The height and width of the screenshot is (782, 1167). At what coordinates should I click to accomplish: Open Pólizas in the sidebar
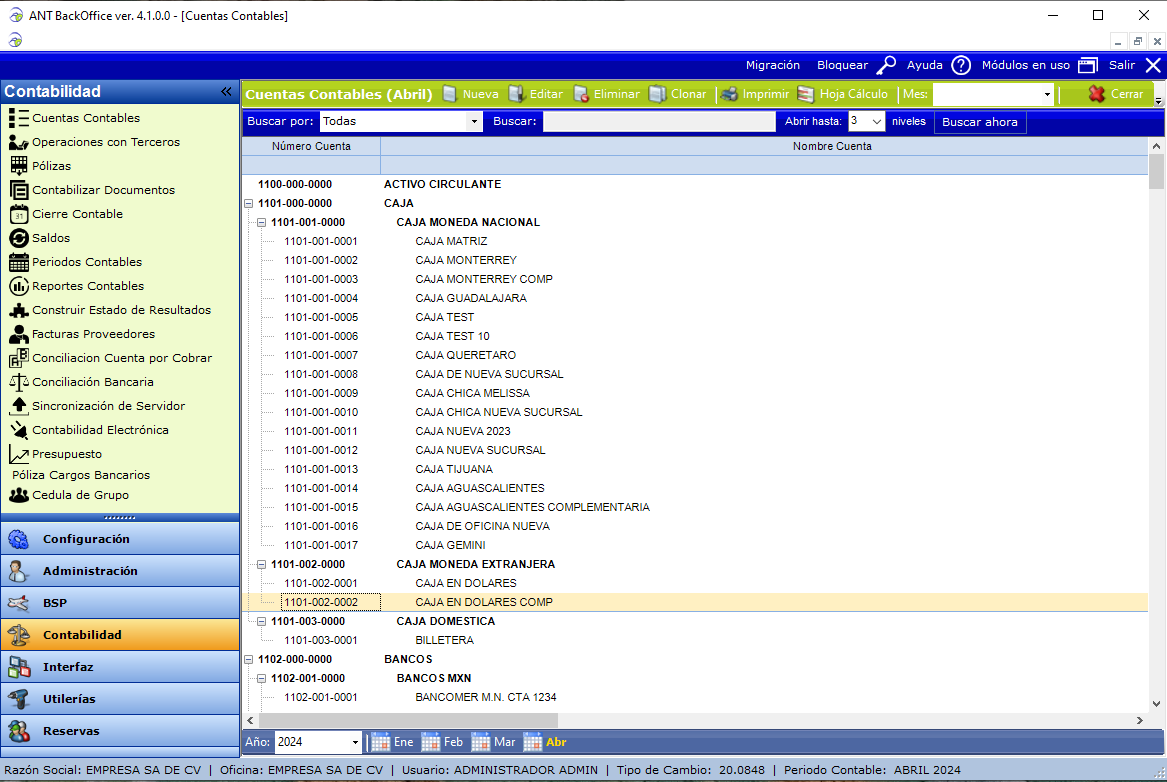pos(51,166)
